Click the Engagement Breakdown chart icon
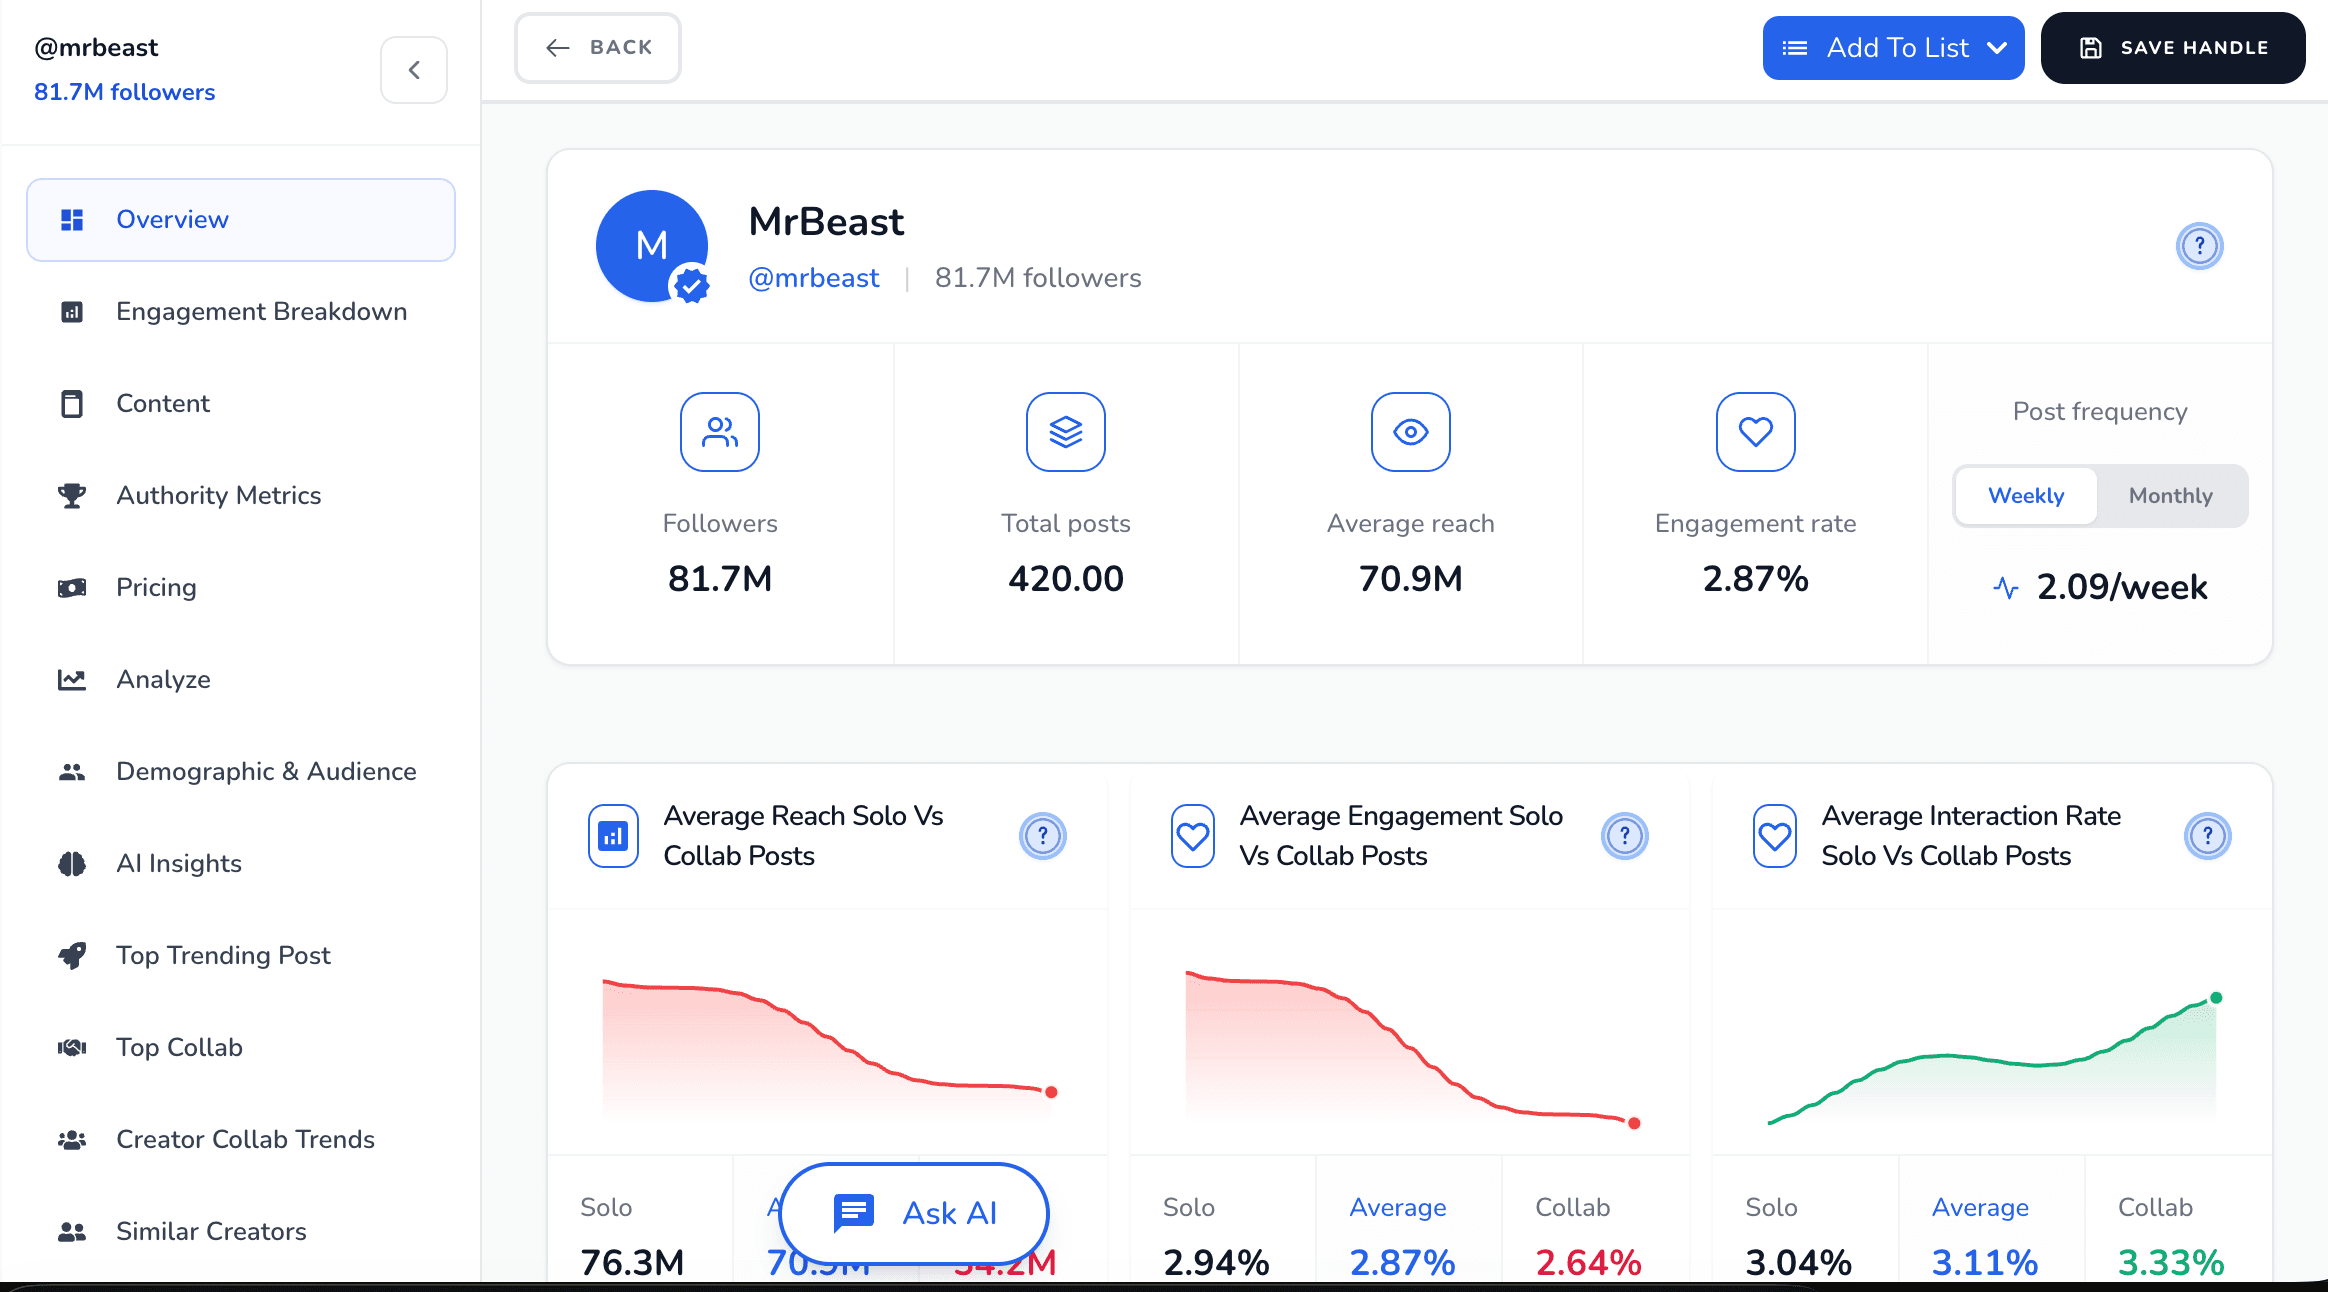This screenshot has width=2328, height=1292. click(72, 311)
